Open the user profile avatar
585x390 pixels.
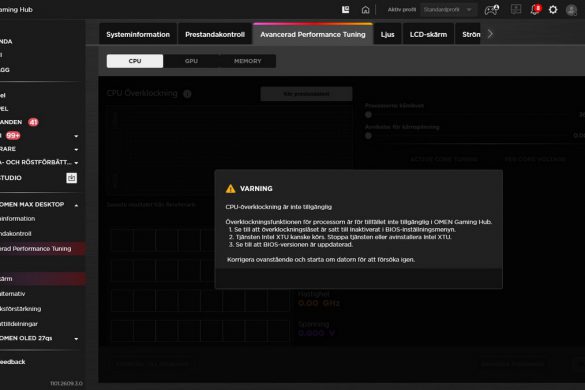tap(571, 10)
